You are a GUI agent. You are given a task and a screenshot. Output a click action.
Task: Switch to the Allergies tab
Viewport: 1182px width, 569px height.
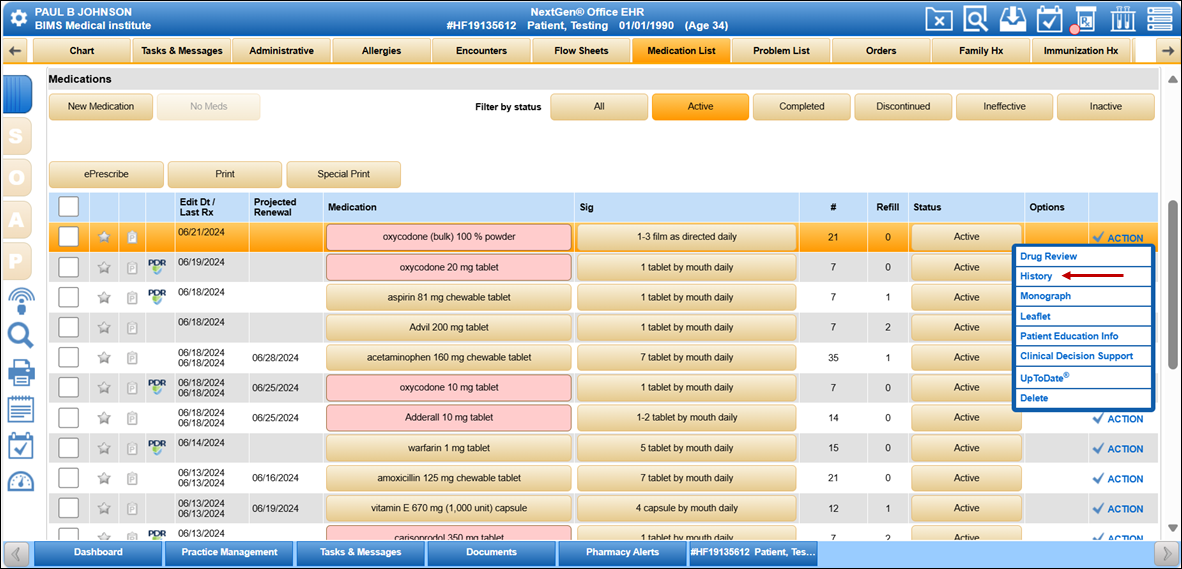pos(381,51)
